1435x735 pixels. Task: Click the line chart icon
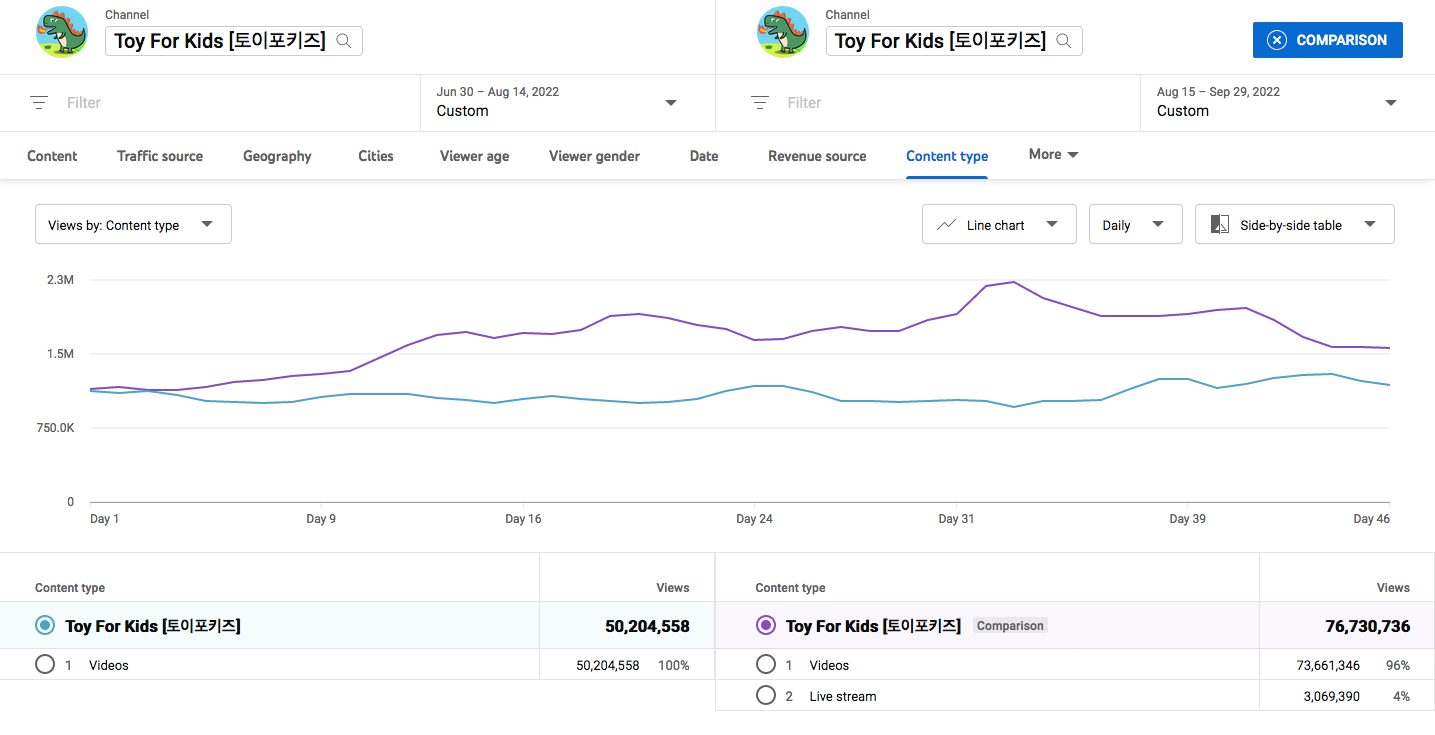(946, 225)
